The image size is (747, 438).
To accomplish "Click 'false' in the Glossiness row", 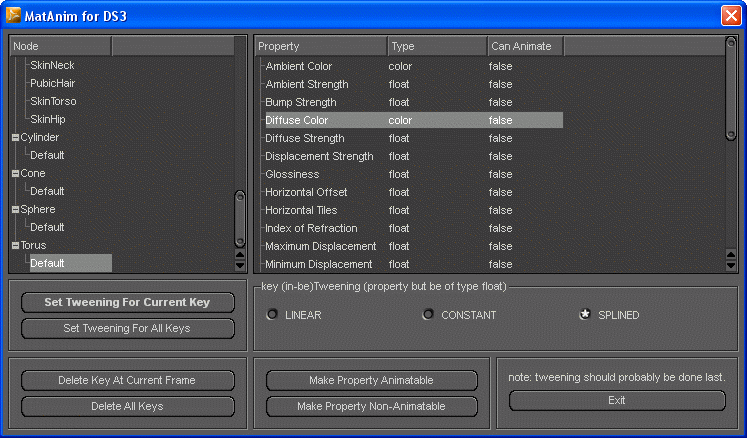I will [500, 174].
